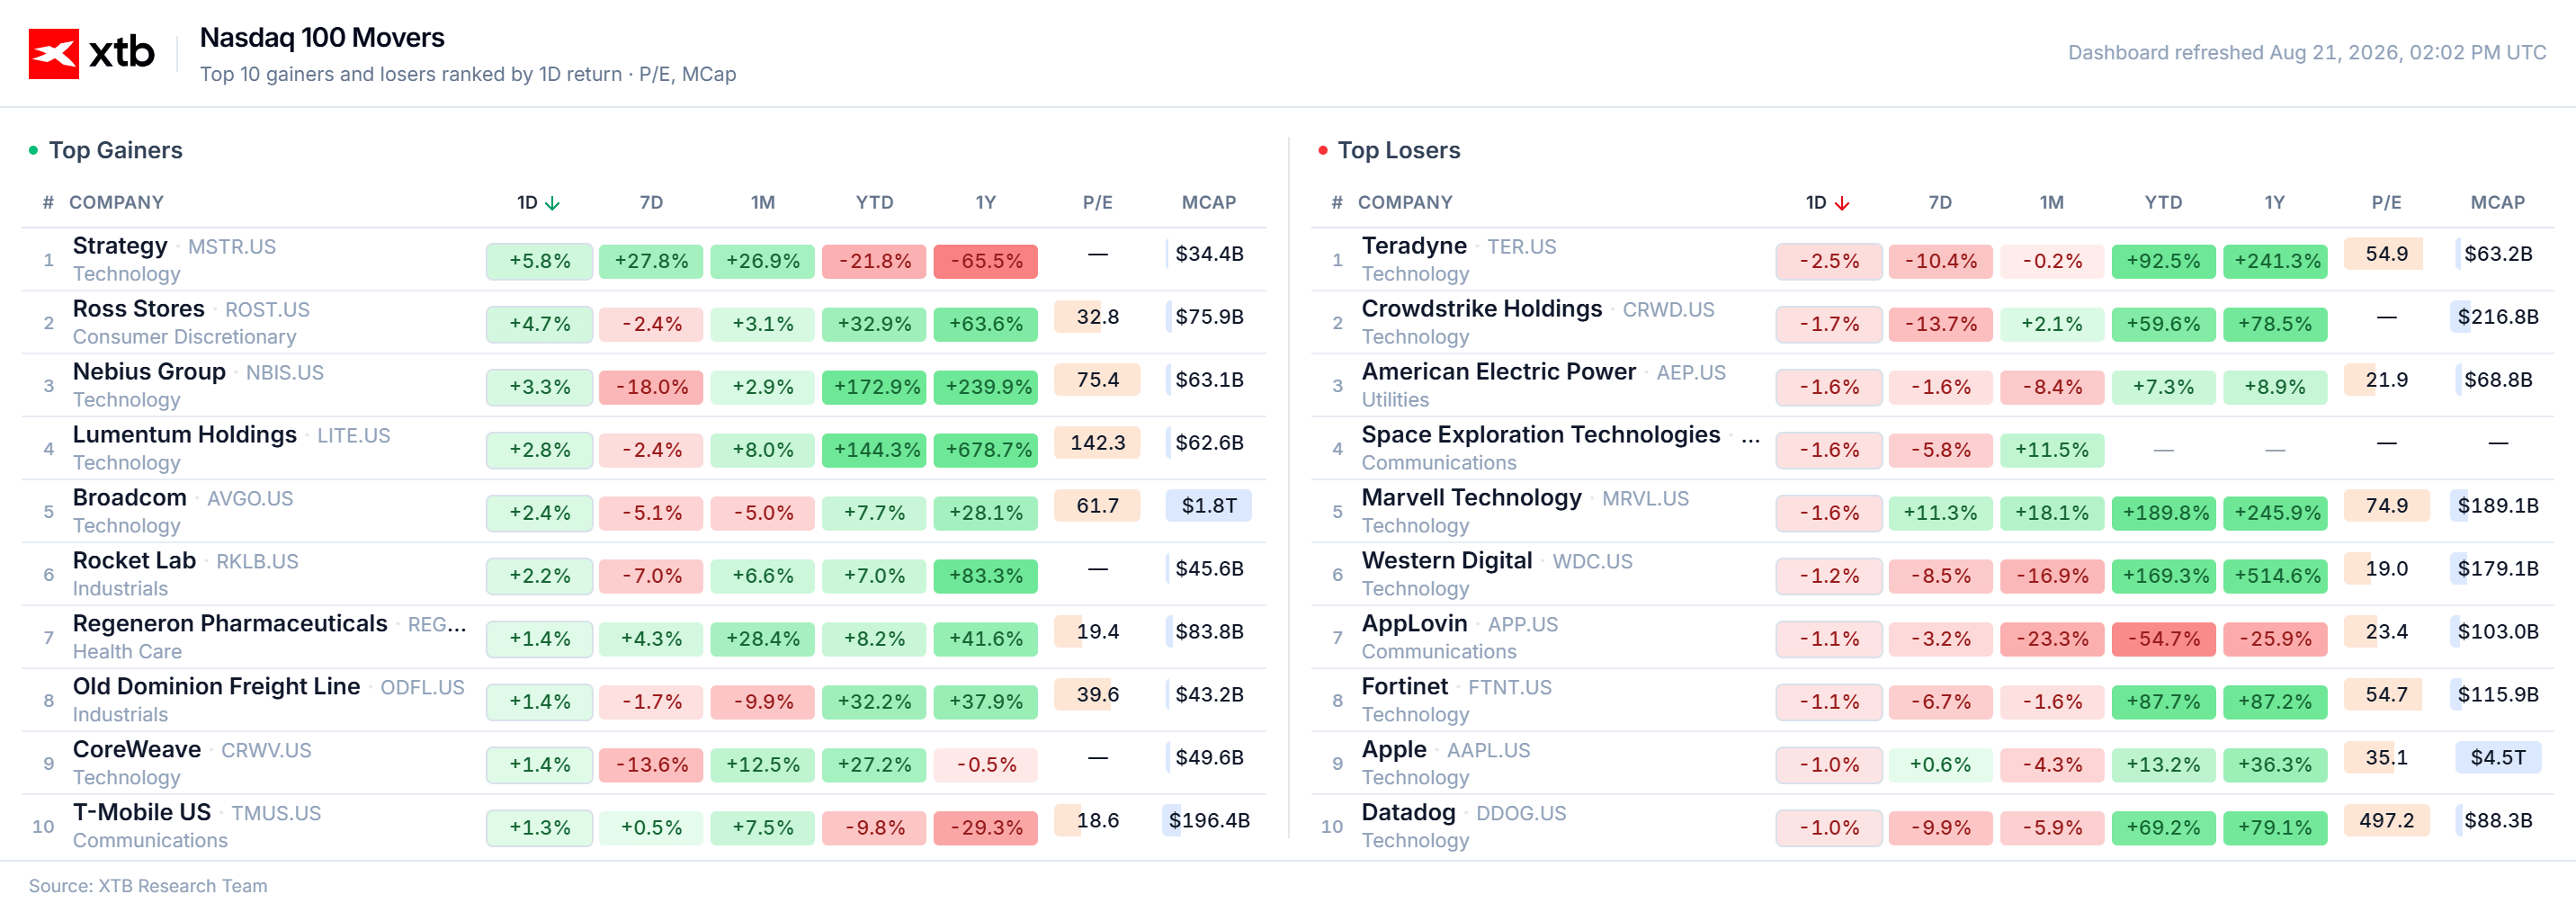2576x912 pixels.
Task: Click MCAP column header in Top Losers
Action: (2498, 203)
